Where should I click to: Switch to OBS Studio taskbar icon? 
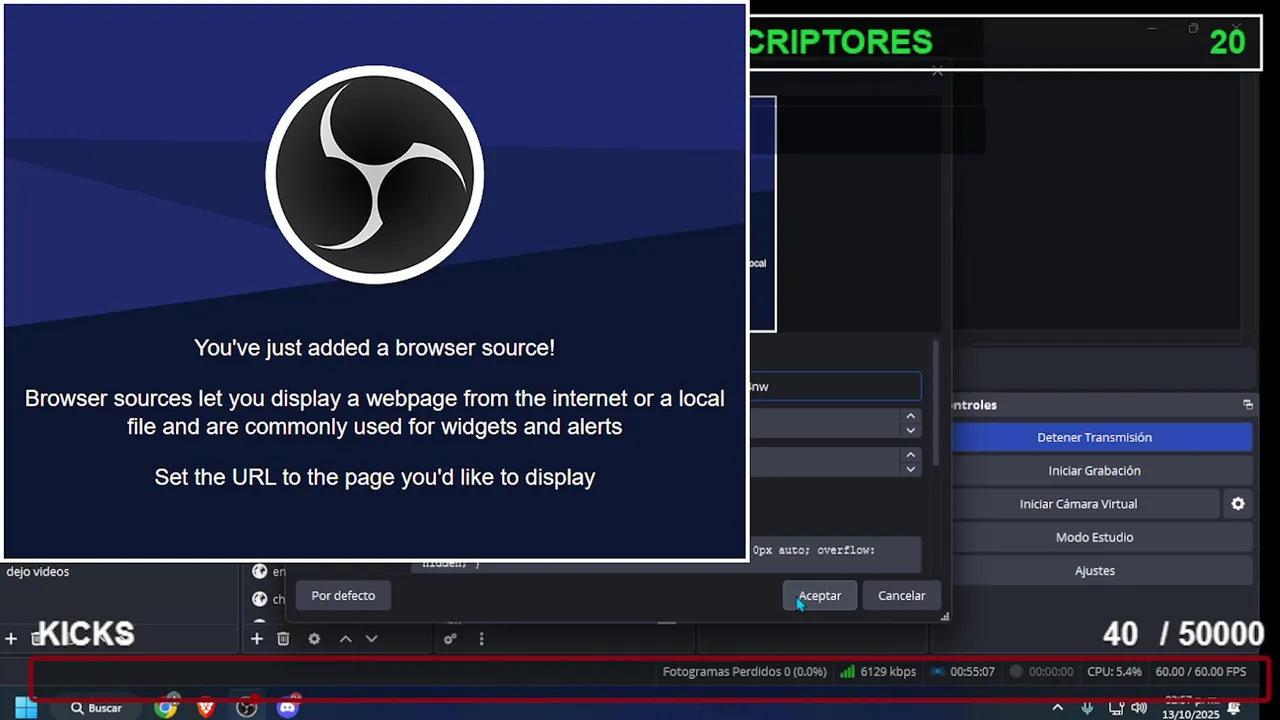coord(247,708)
